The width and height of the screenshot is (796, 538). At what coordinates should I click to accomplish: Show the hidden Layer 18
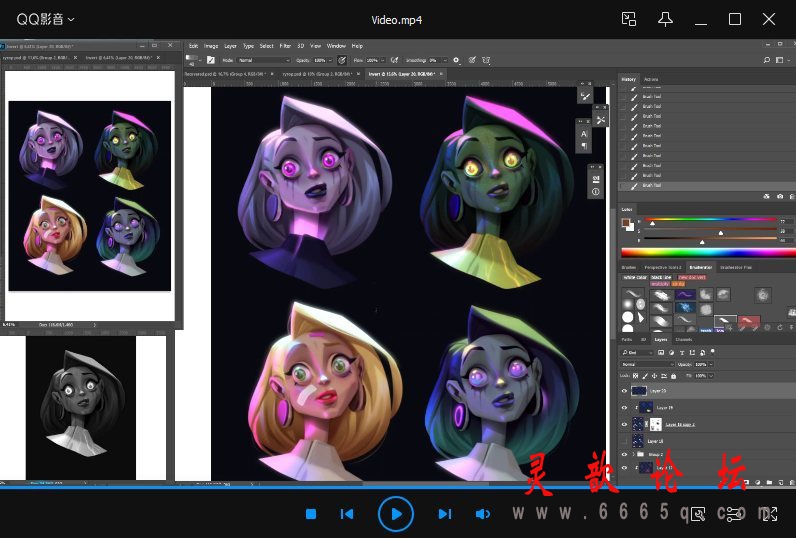624,441
